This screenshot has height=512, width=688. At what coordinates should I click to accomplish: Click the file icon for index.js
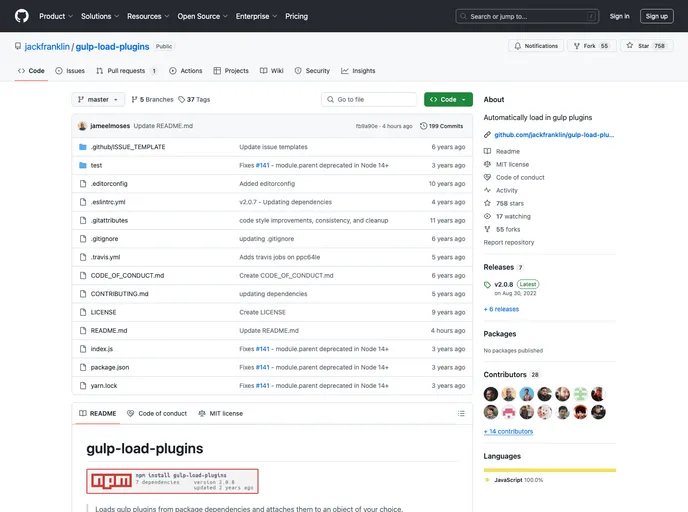click(x=83, y=349)
